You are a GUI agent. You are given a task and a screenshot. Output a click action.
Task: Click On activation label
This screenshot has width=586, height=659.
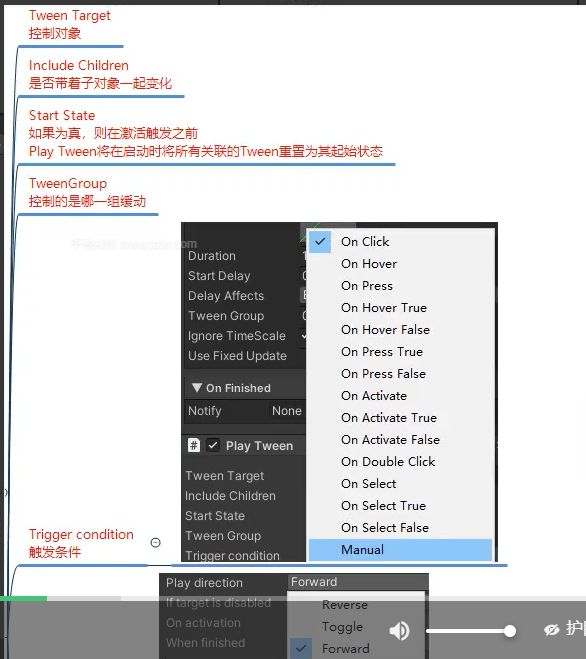(x=203, y=623)
